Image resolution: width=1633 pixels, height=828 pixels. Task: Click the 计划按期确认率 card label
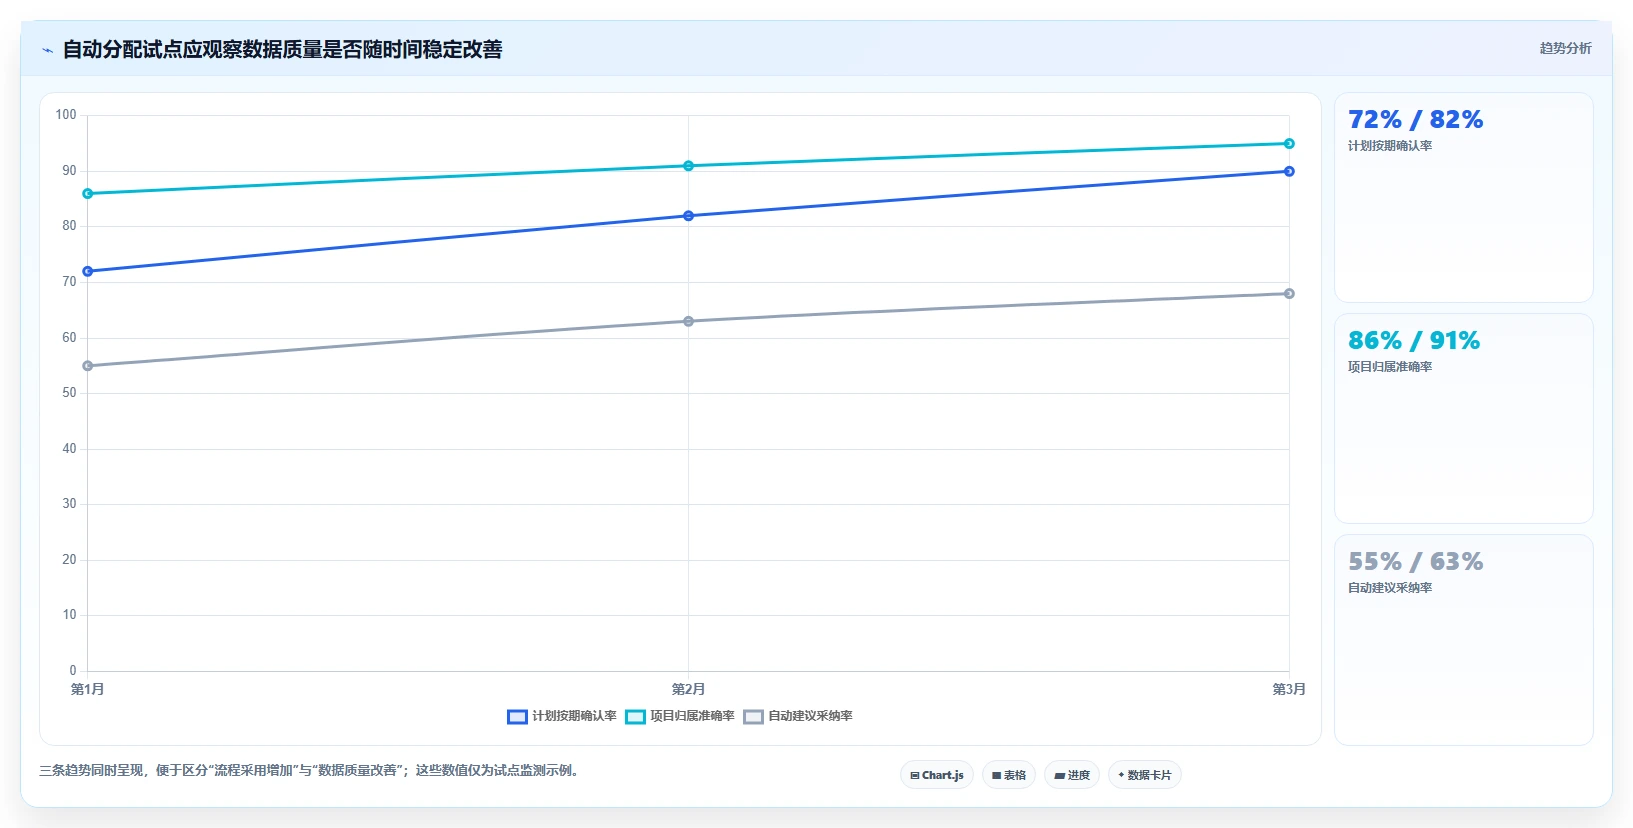pyautogui.click(x=1390, y=146)
